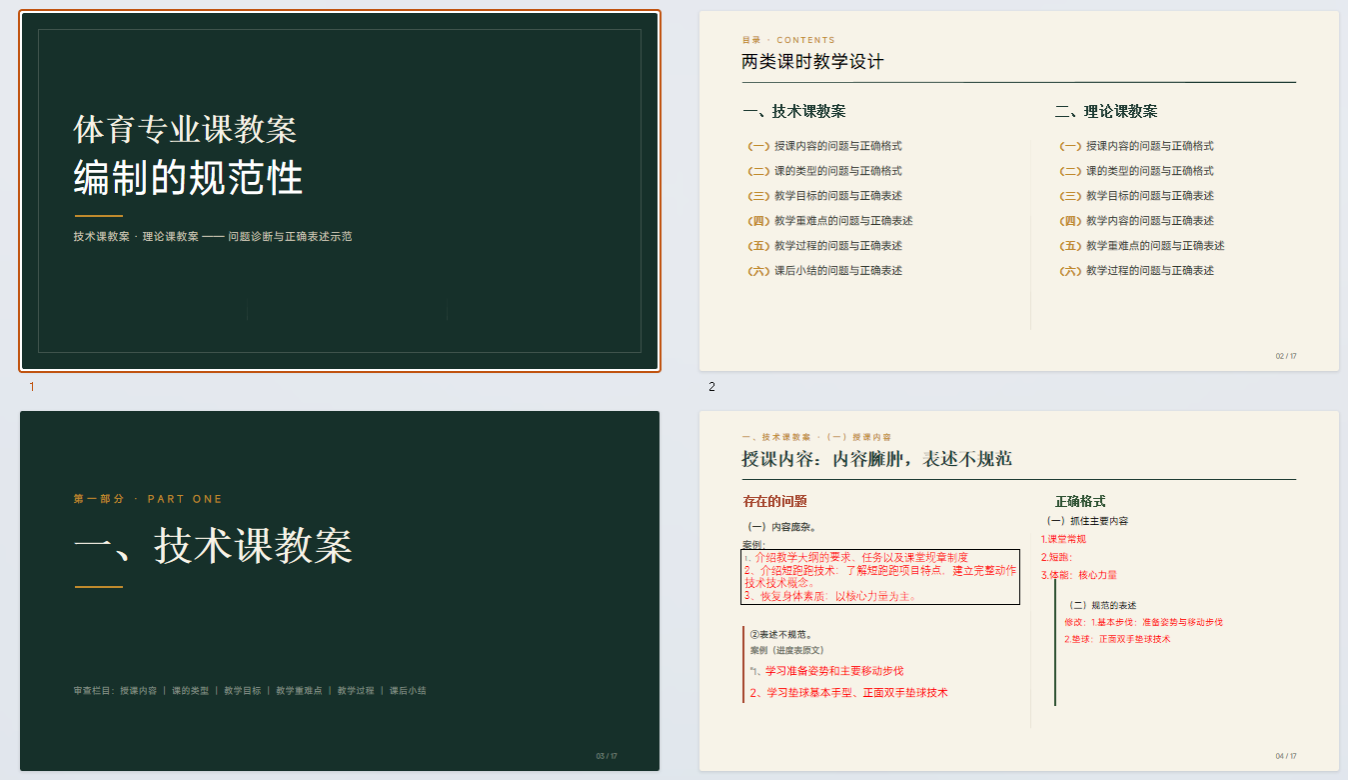Click the 审查栏目 line on slide 3
1348x780 pixels.
click(x=250, y=690)
